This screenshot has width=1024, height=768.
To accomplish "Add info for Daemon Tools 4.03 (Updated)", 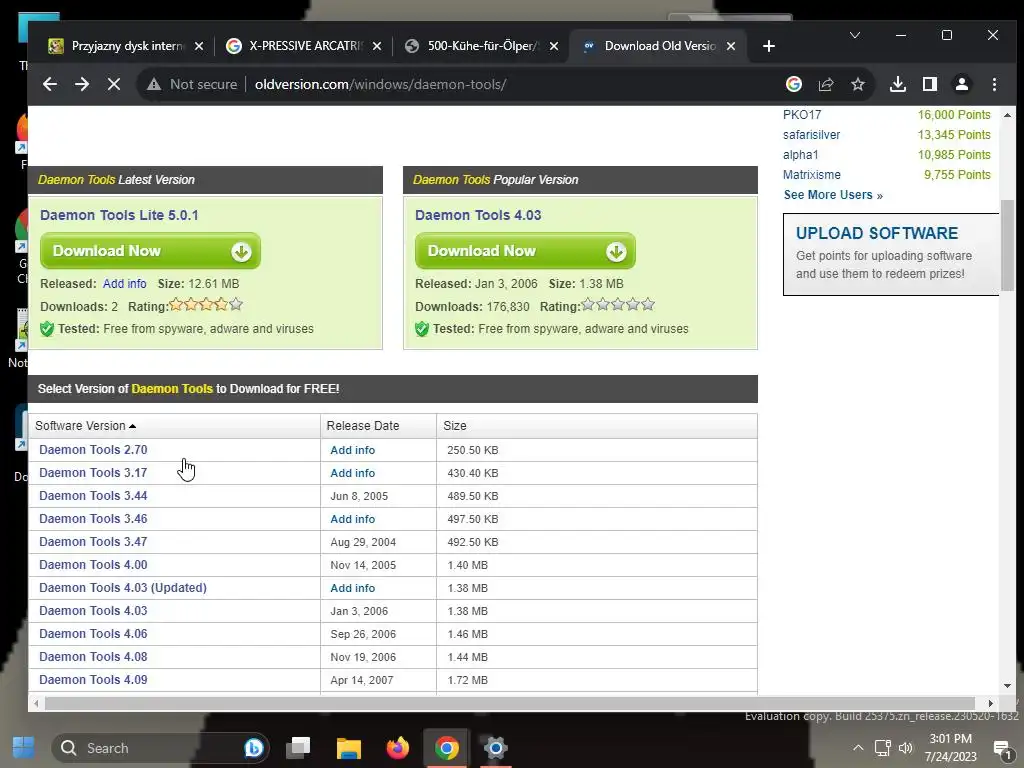I will 353,588.
